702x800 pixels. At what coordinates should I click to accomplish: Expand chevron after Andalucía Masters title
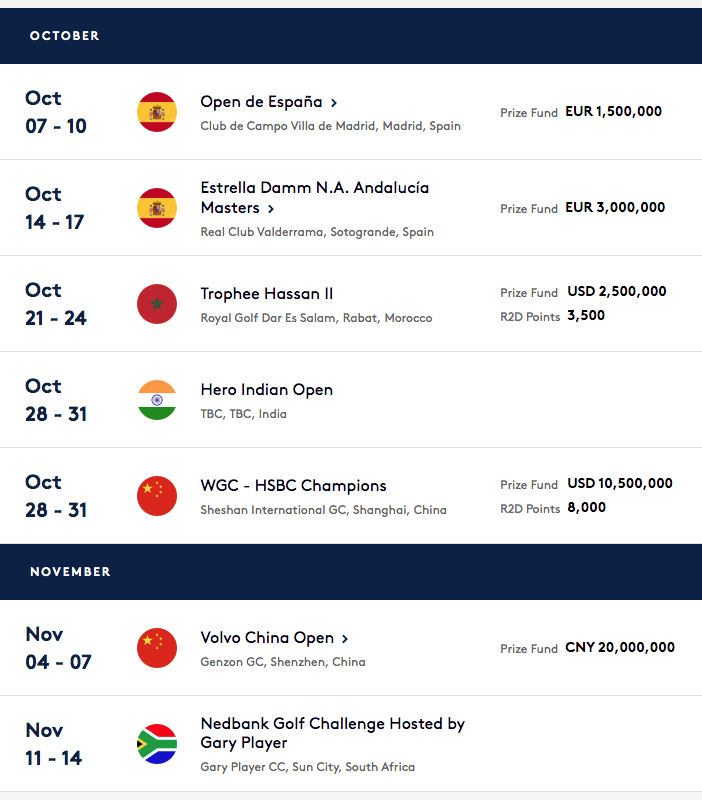click(x=271, y=209)
